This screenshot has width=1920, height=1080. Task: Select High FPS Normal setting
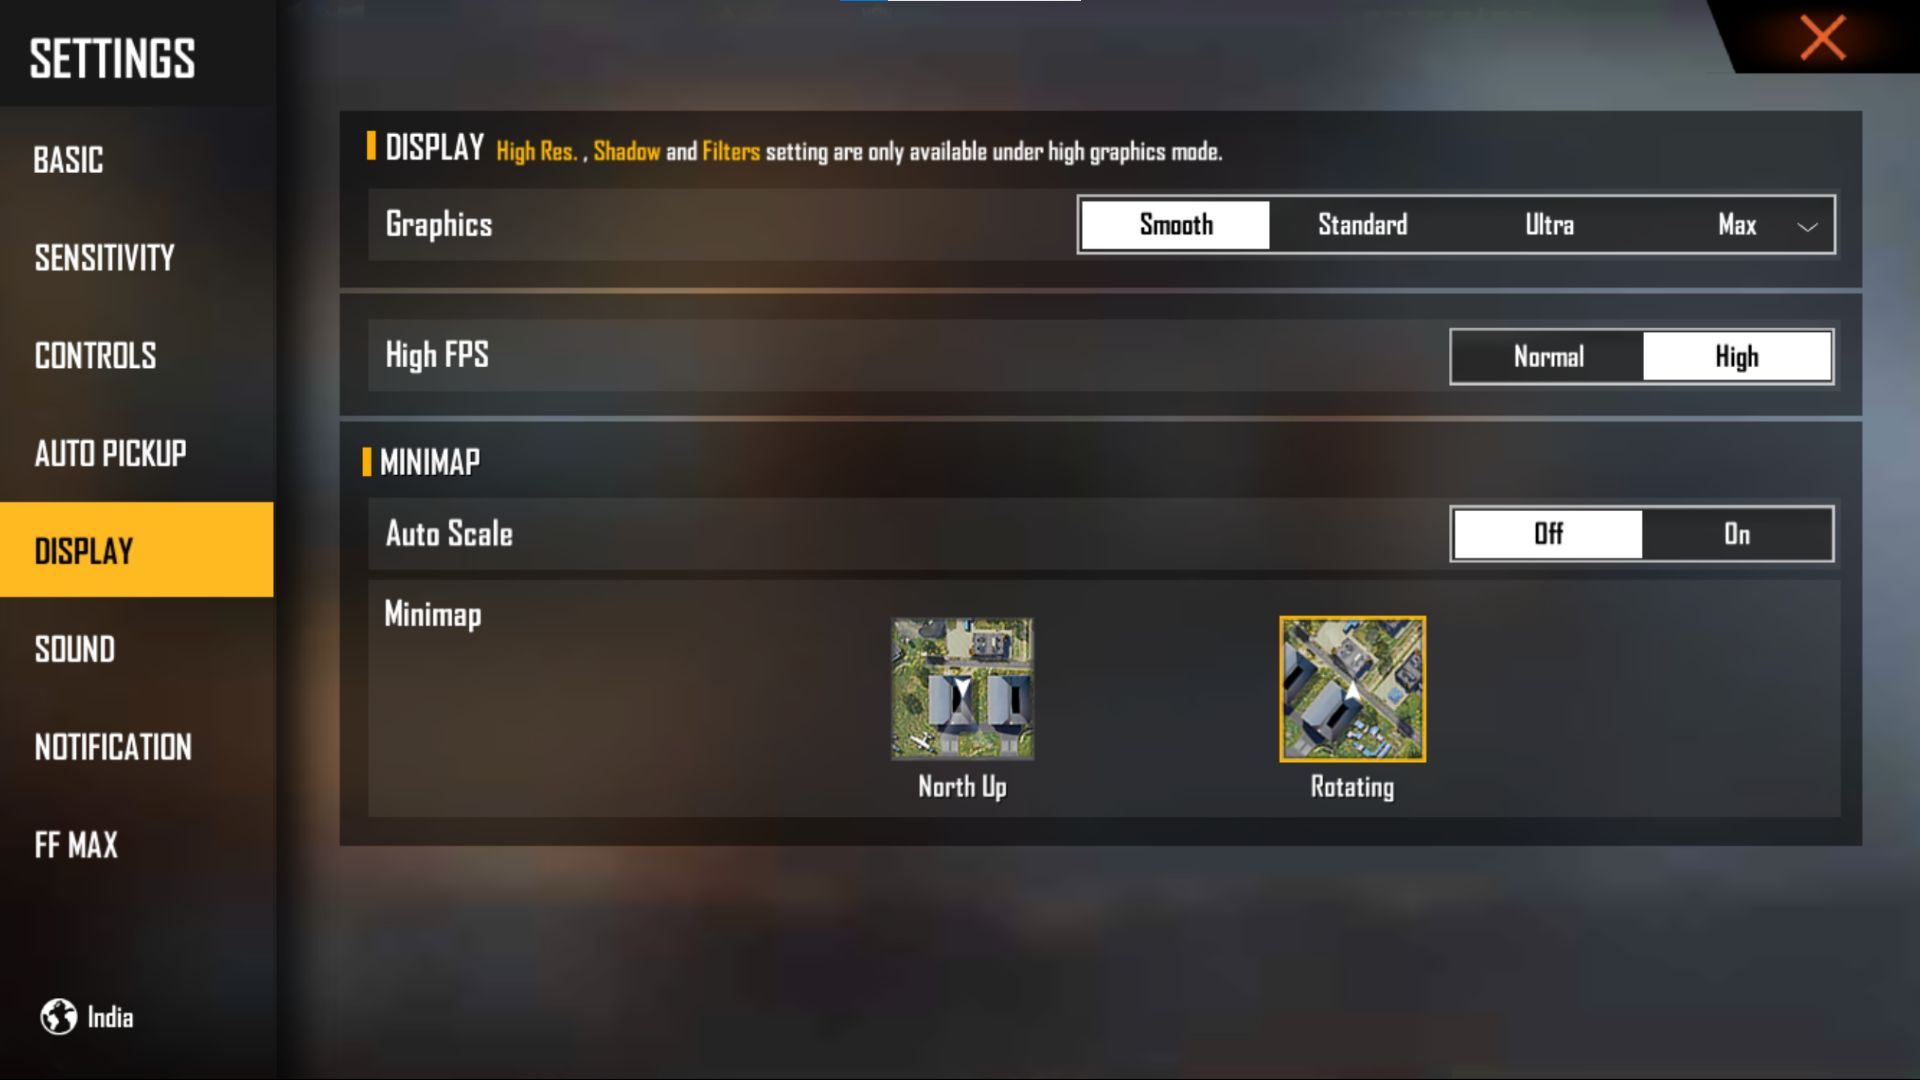pyautogui.click(x=1545, y=356)
